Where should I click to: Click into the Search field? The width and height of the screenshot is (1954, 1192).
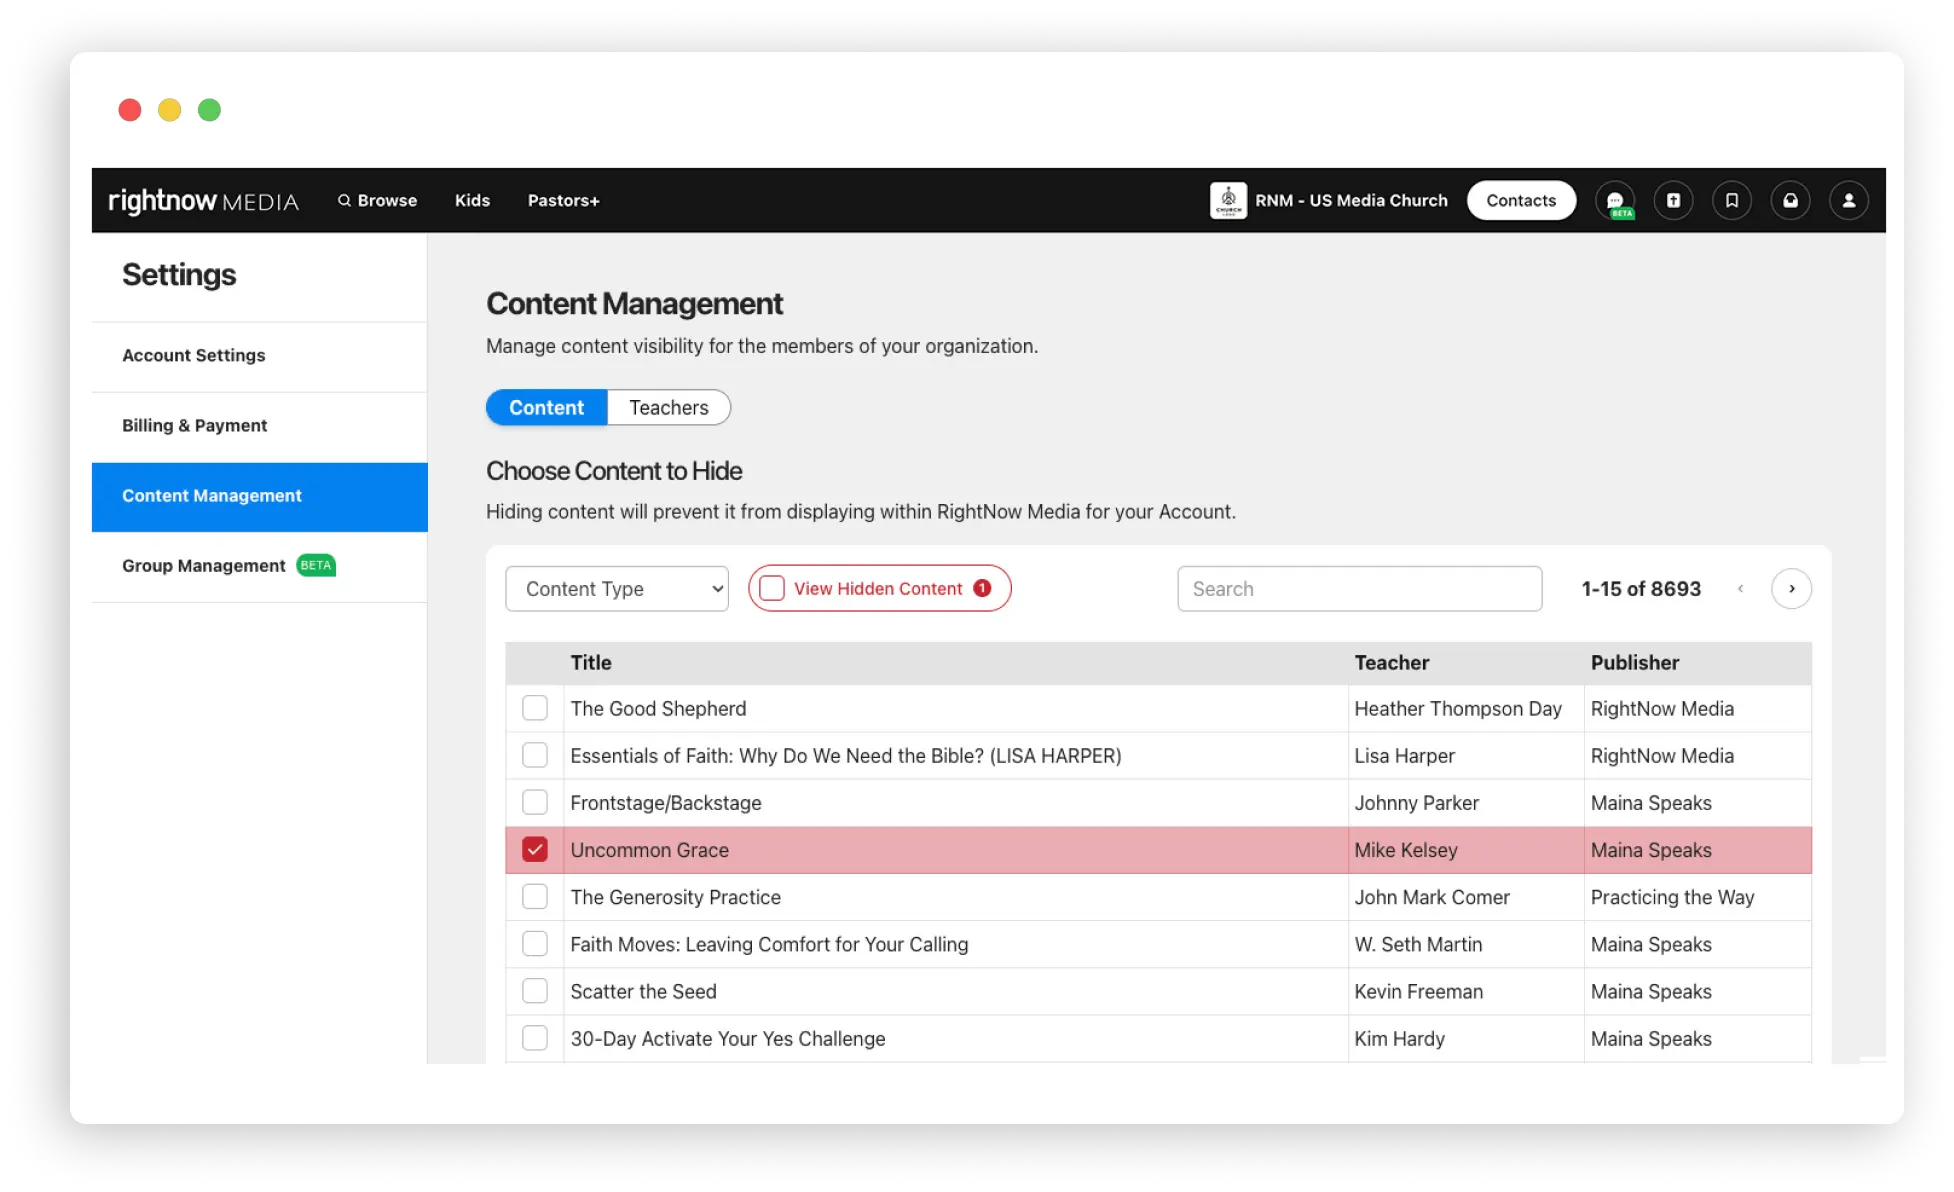pos(1359,589)
